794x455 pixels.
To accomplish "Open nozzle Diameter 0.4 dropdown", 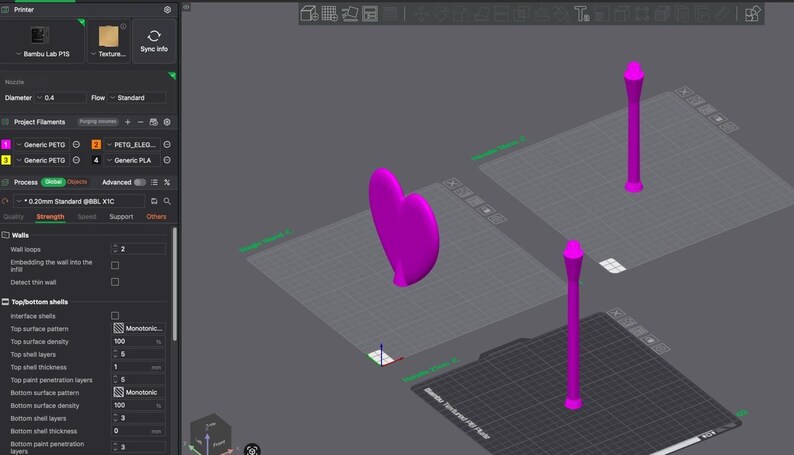I will pyautogui.click(x=60, y=98).
